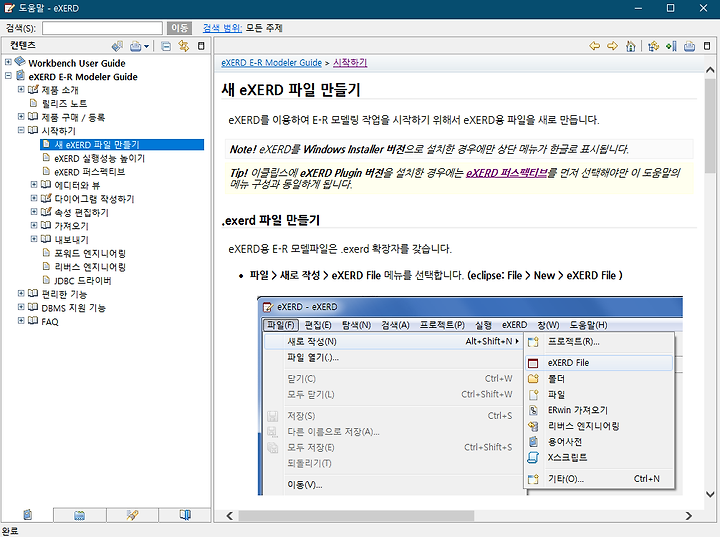Click the Bookmark Document icon
Viewport: 720px width, 537px height.
pos(671,46)
